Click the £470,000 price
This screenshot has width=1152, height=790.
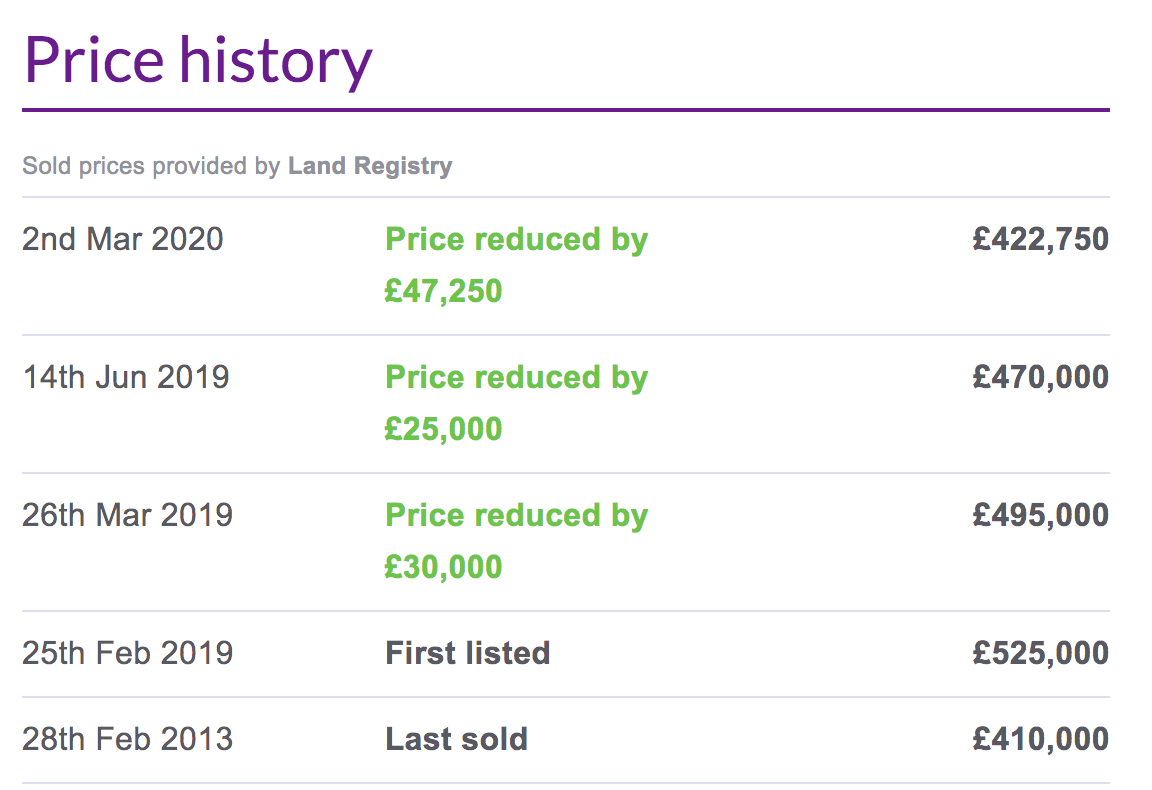click(x=1040, y=378)
